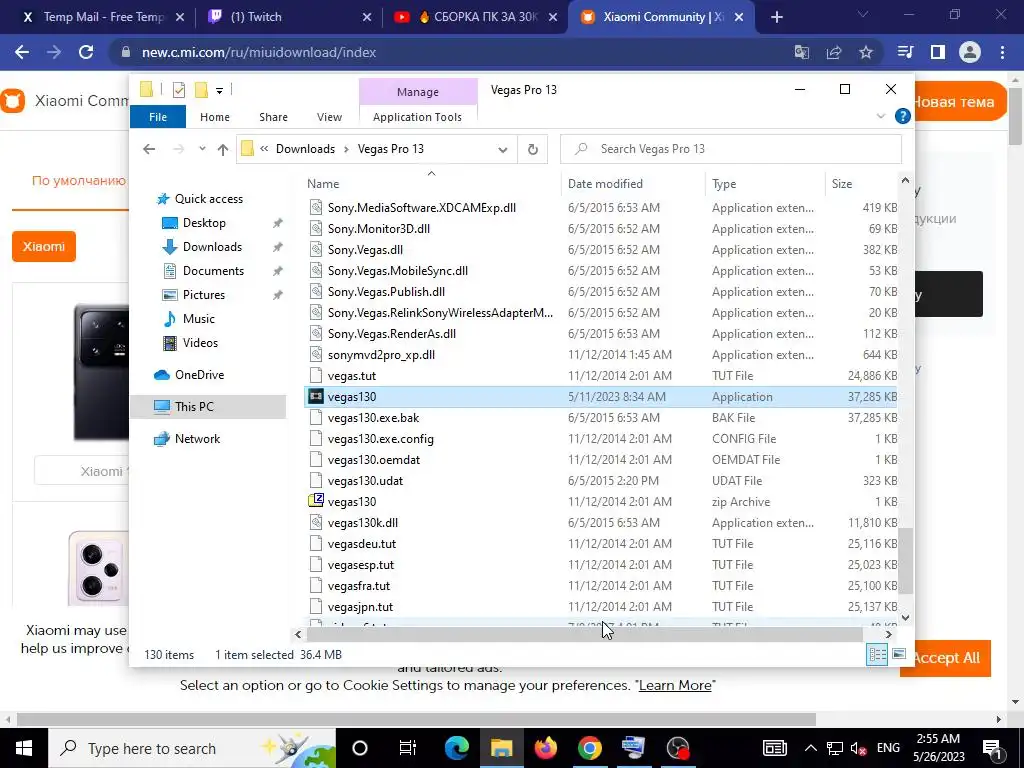Switch to Large icons view layout
Viewport: 1024px width, 768px height.
[x=899, y=654]
